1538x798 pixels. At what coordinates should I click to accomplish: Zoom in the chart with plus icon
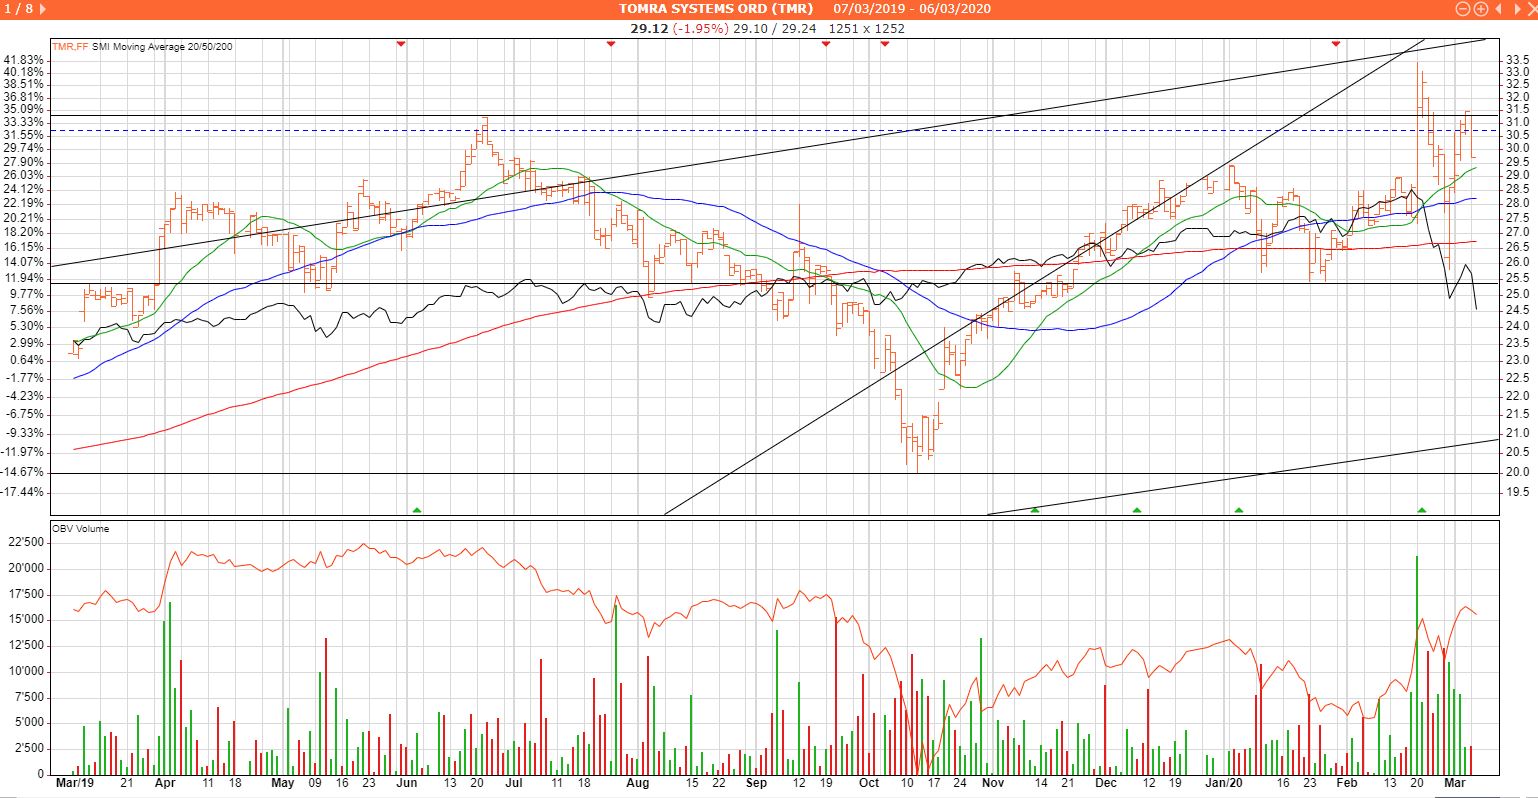click(1480, 9)
